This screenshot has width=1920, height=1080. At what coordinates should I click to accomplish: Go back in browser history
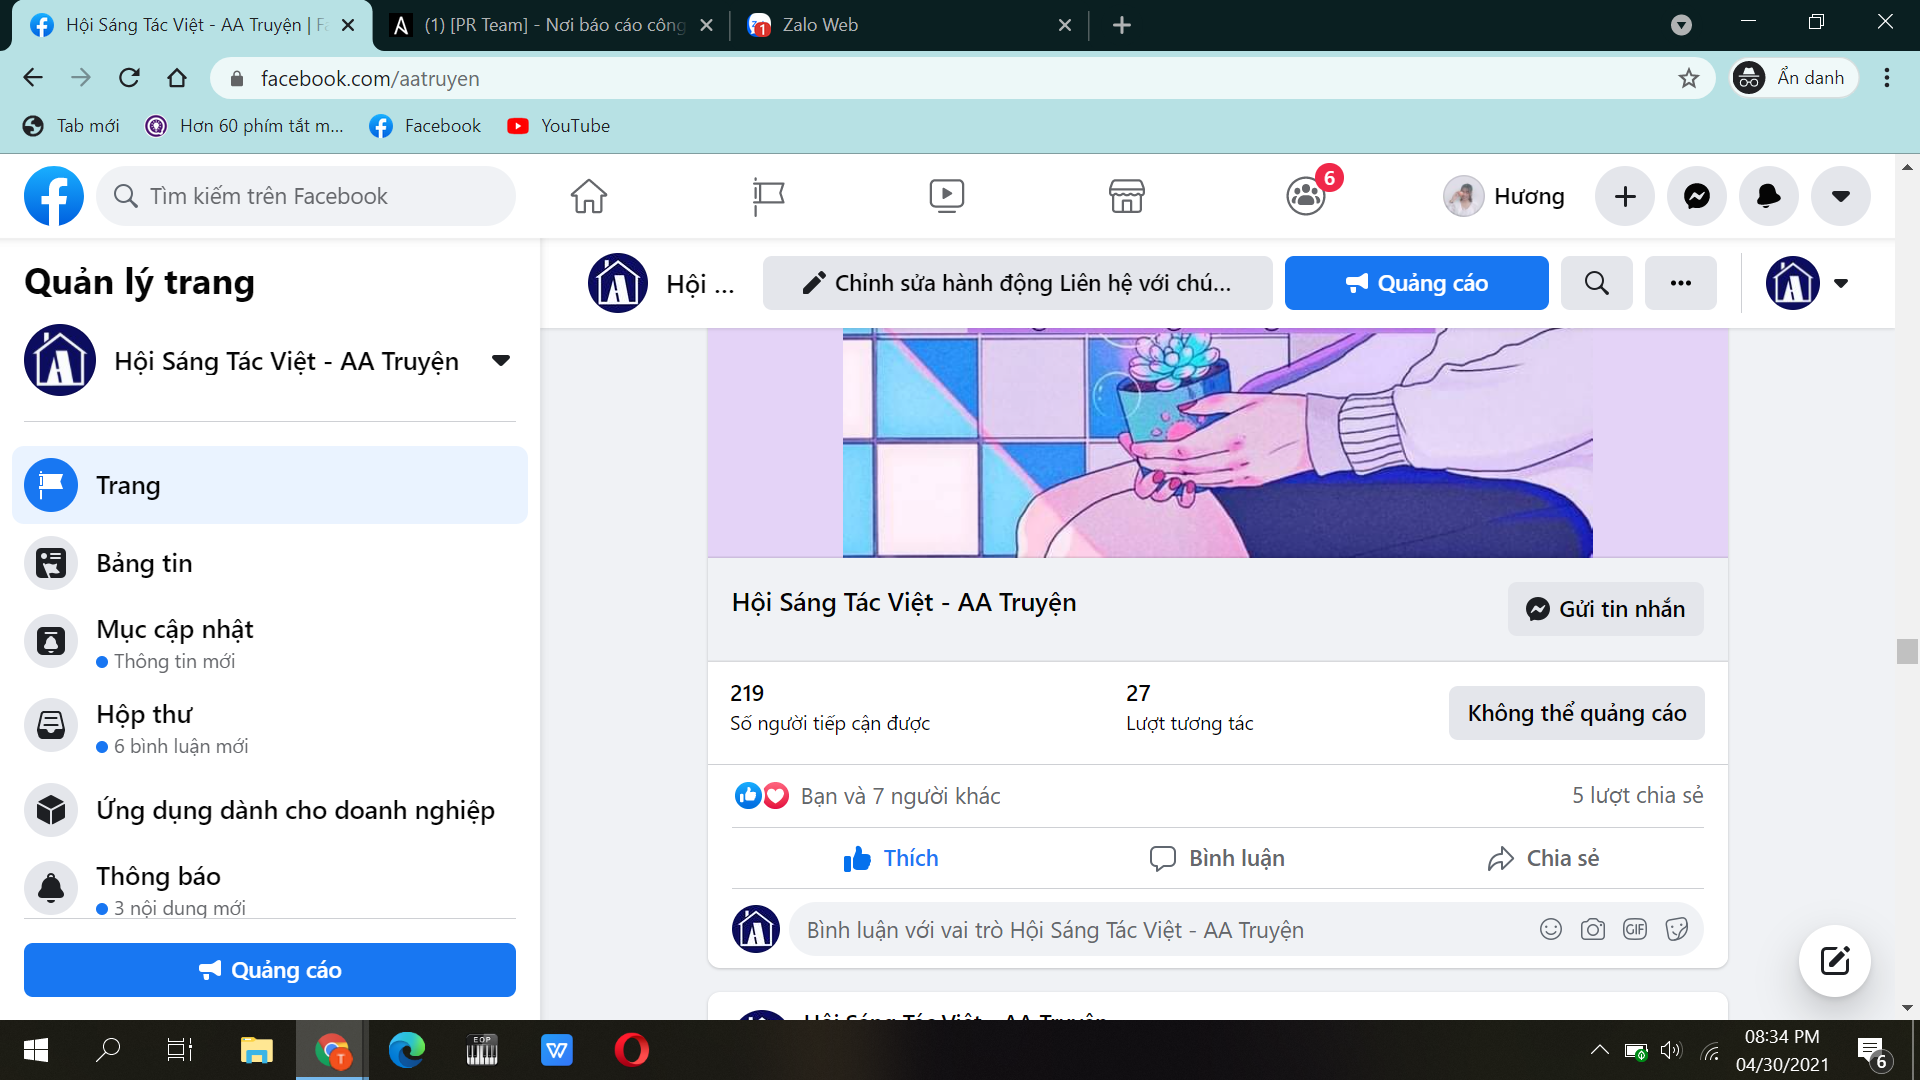click(33, 78)
